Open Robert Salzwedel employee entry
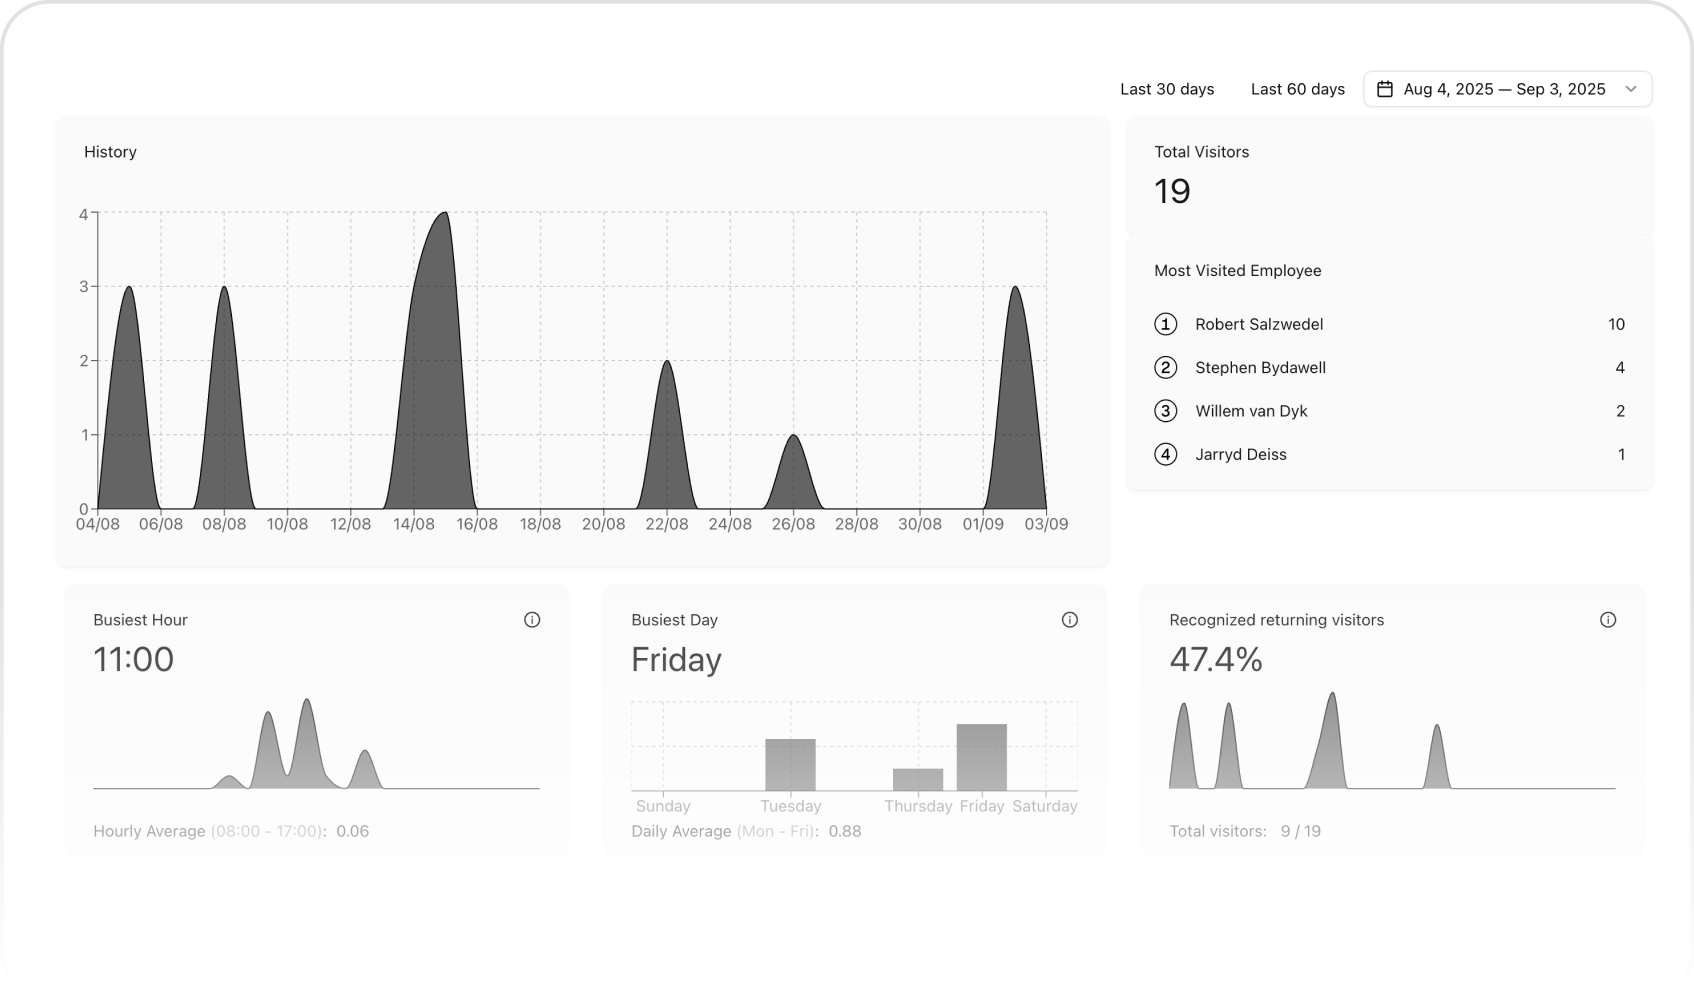Image resolution: width=1694 pixels, height=1002 pixels. click(1259, 324)
